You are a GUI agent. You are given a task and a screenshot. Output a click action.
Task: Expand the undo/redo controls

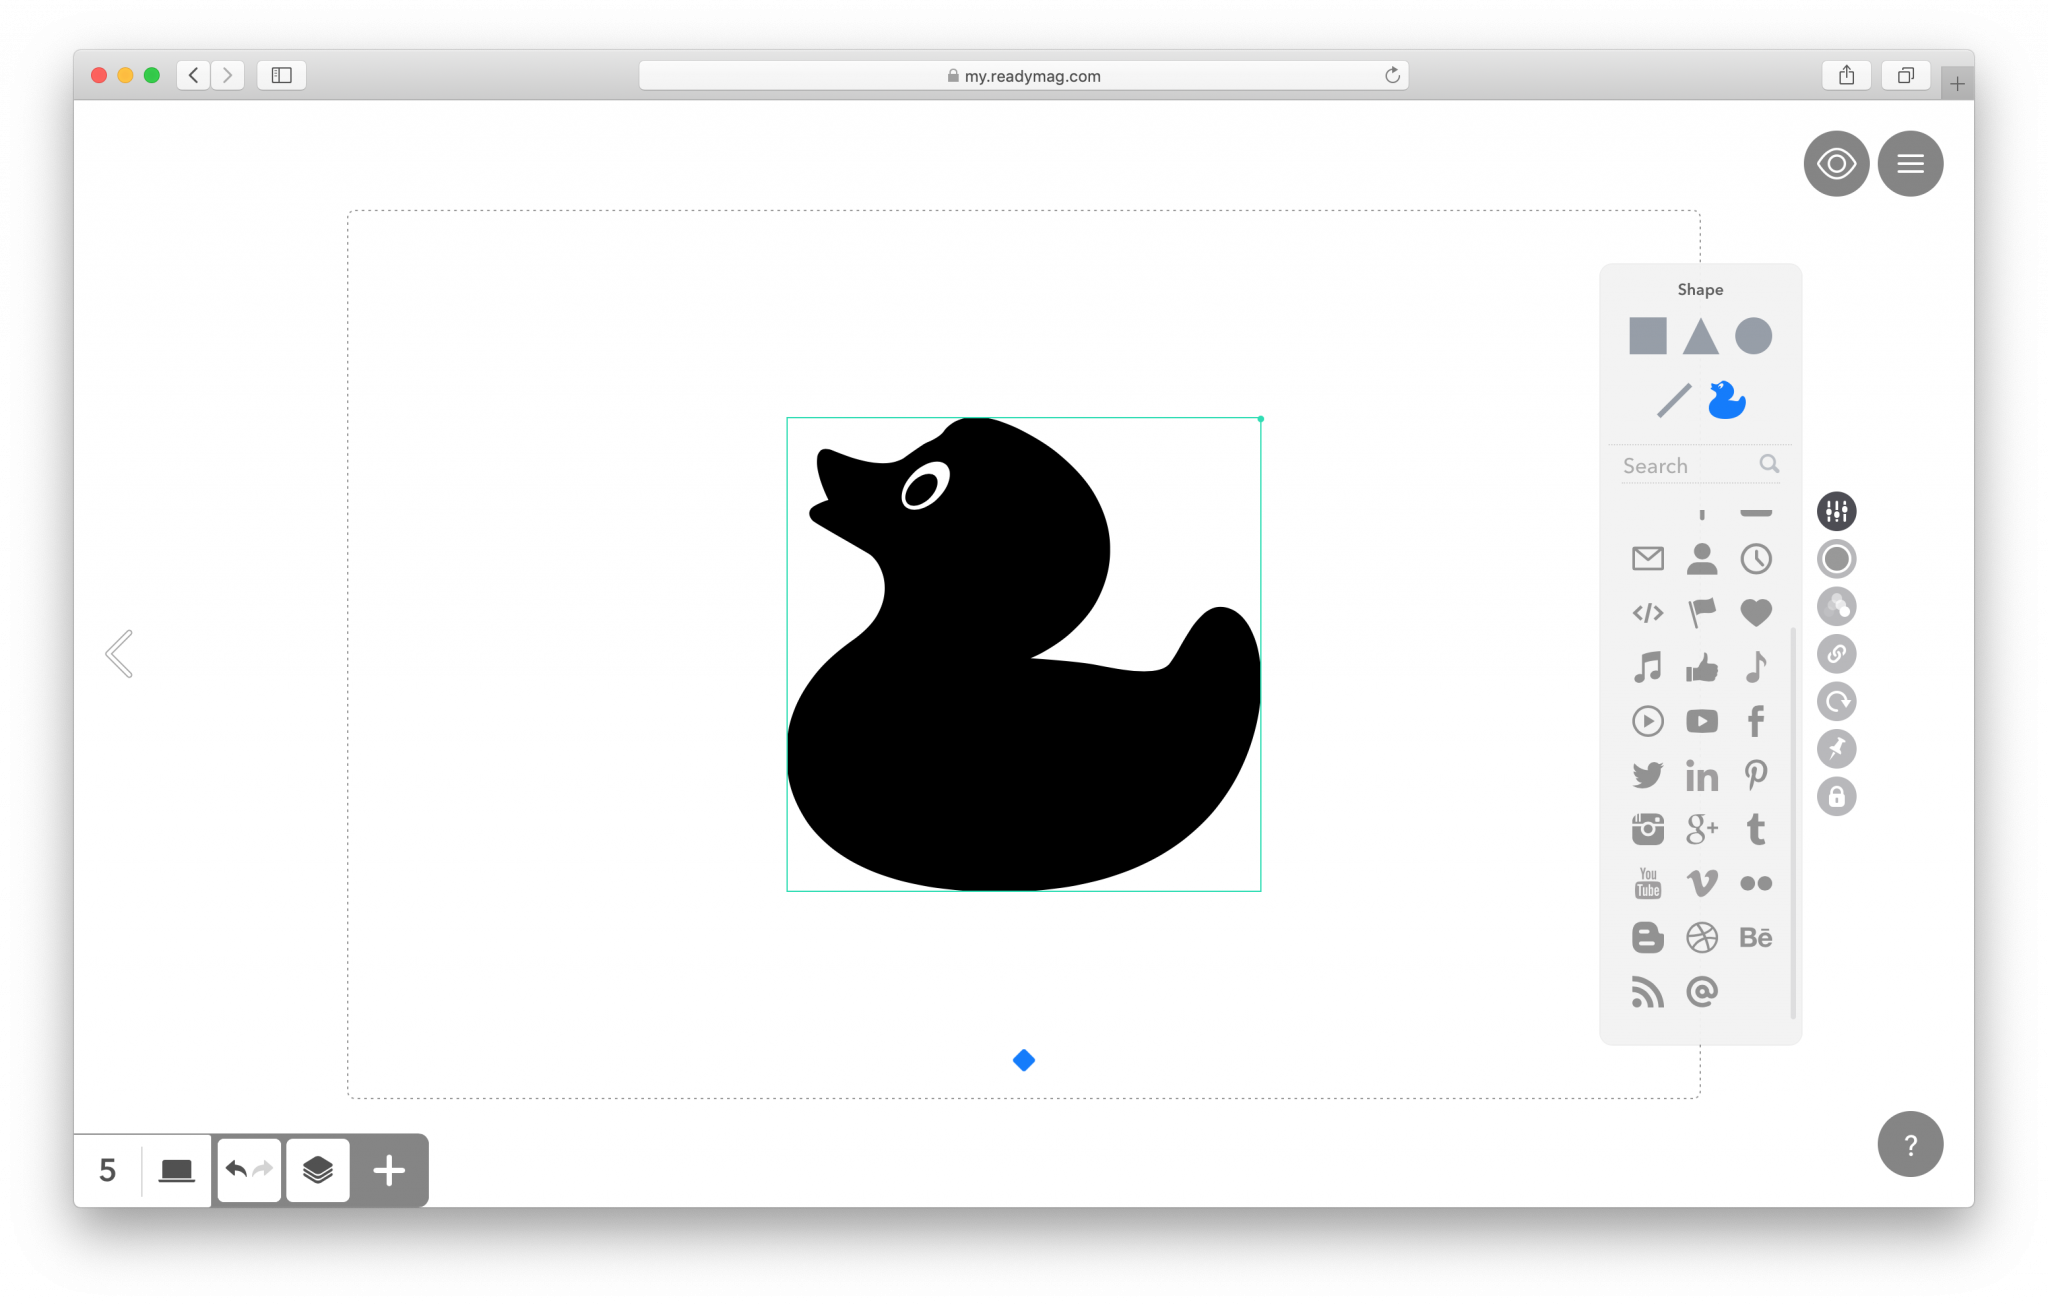point(248,1169)
